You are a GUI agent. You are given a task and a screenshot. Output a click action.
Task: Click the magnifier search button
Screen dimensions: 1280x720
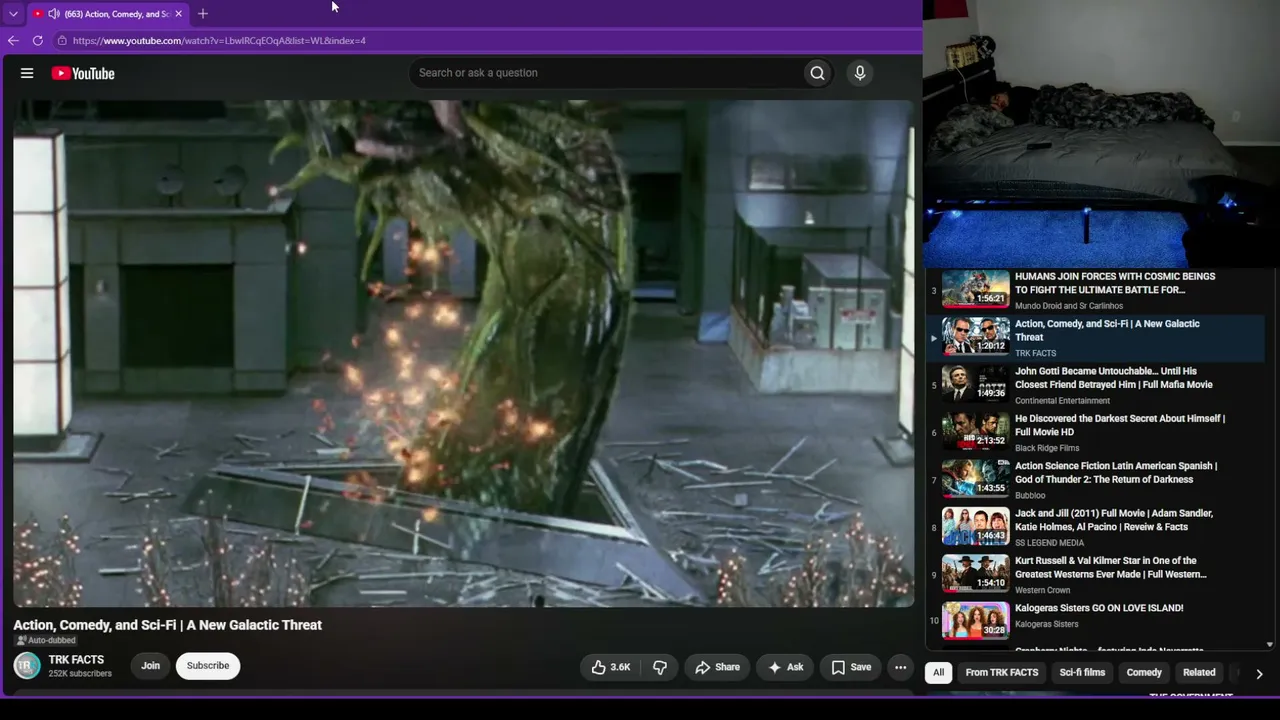(x=817, y=73)
